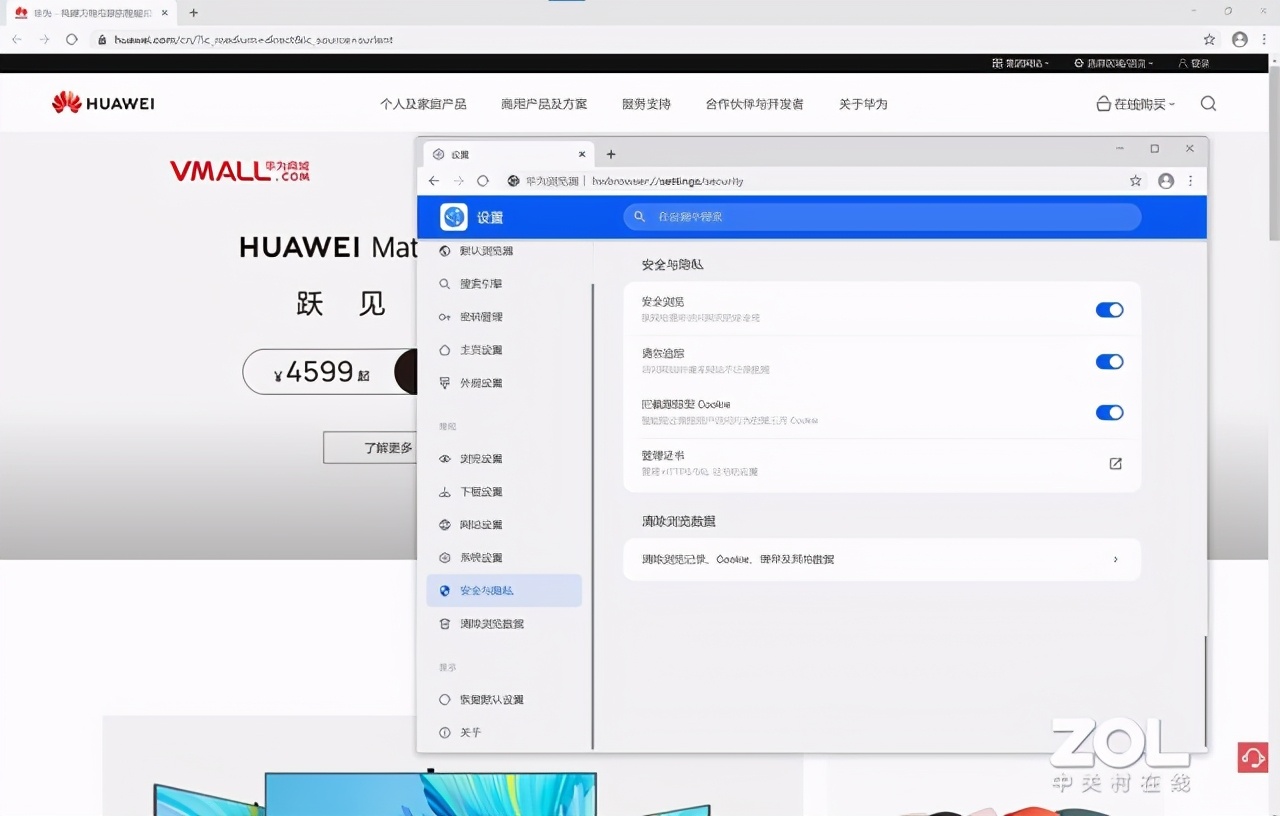This screenshot has height=816, width=1280.
Task: Open a new tab in the settings window
Action: [x=611, y=154]
